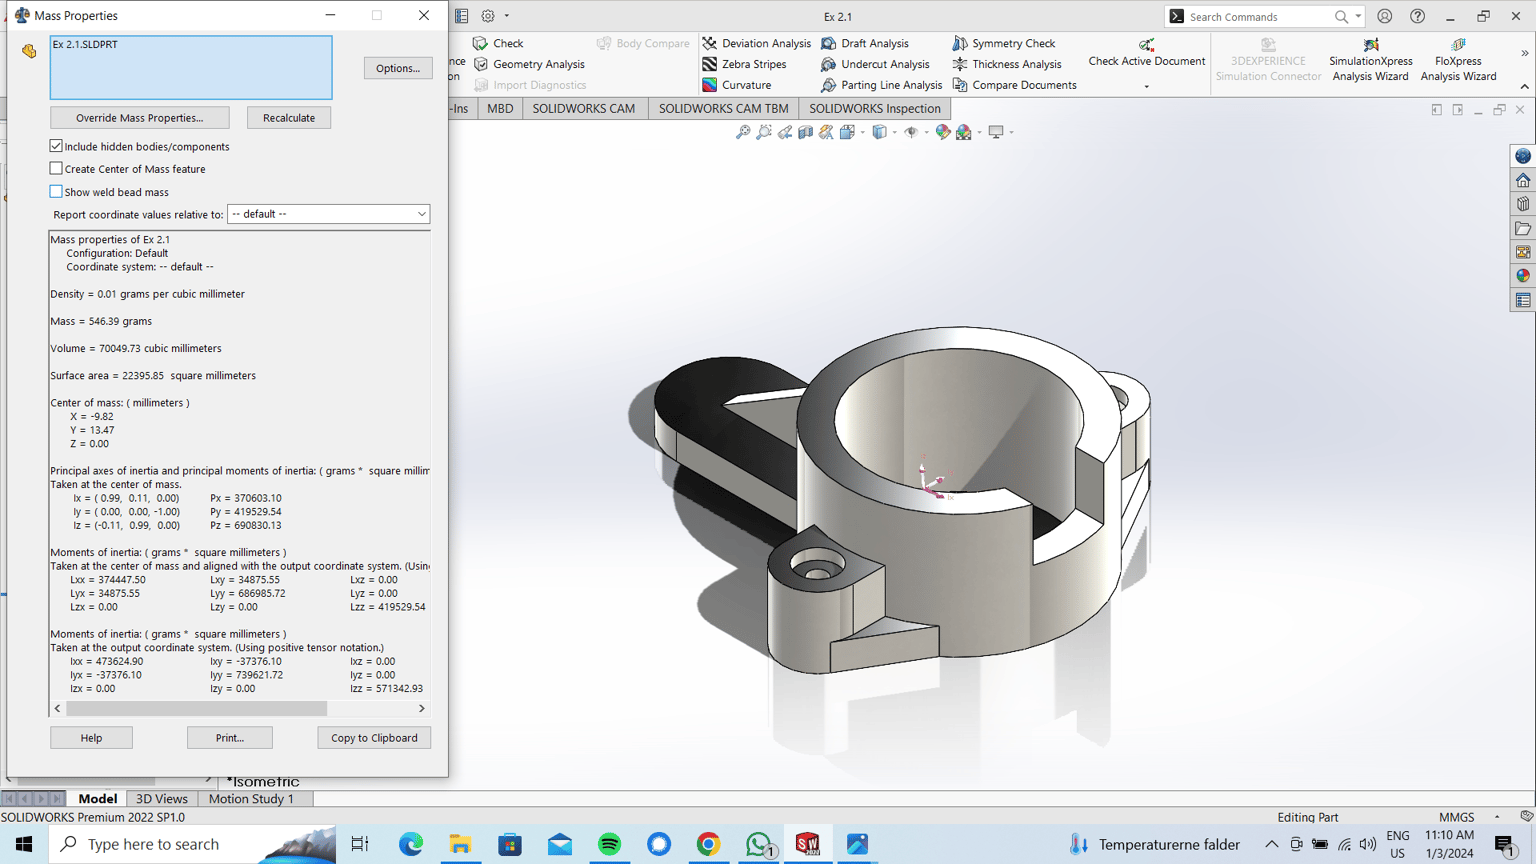The height and width of the screenshot is (864, 1536).
Task: Toggle Include hidden bodies/components checkbox
Action: coord(56,146)
